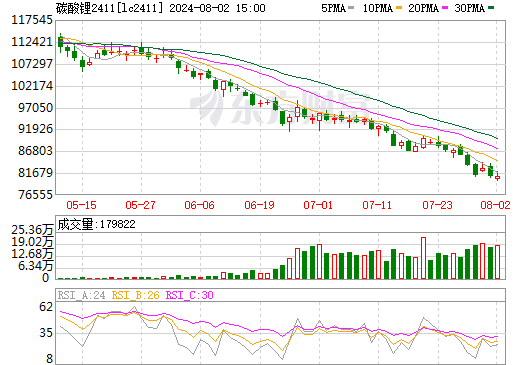Select the 06-06 date axis label

tap(199, 205)
